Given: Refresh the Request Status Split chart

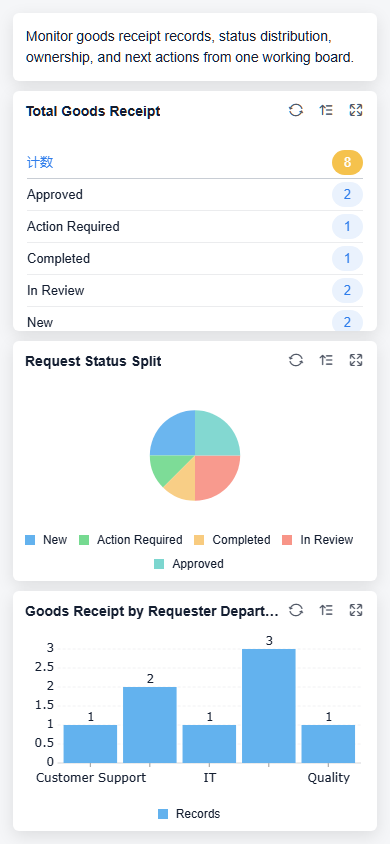Looking at the screenshot, I should click(x=296, y=360).
